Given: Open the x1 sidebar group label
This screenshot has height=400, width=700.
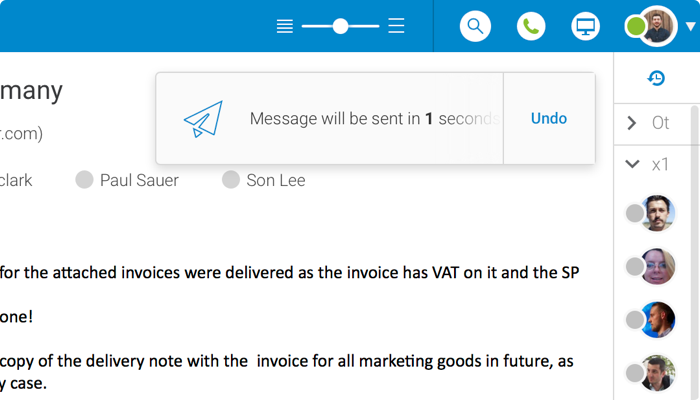Looking at the screenshot, I should (660, 165).
